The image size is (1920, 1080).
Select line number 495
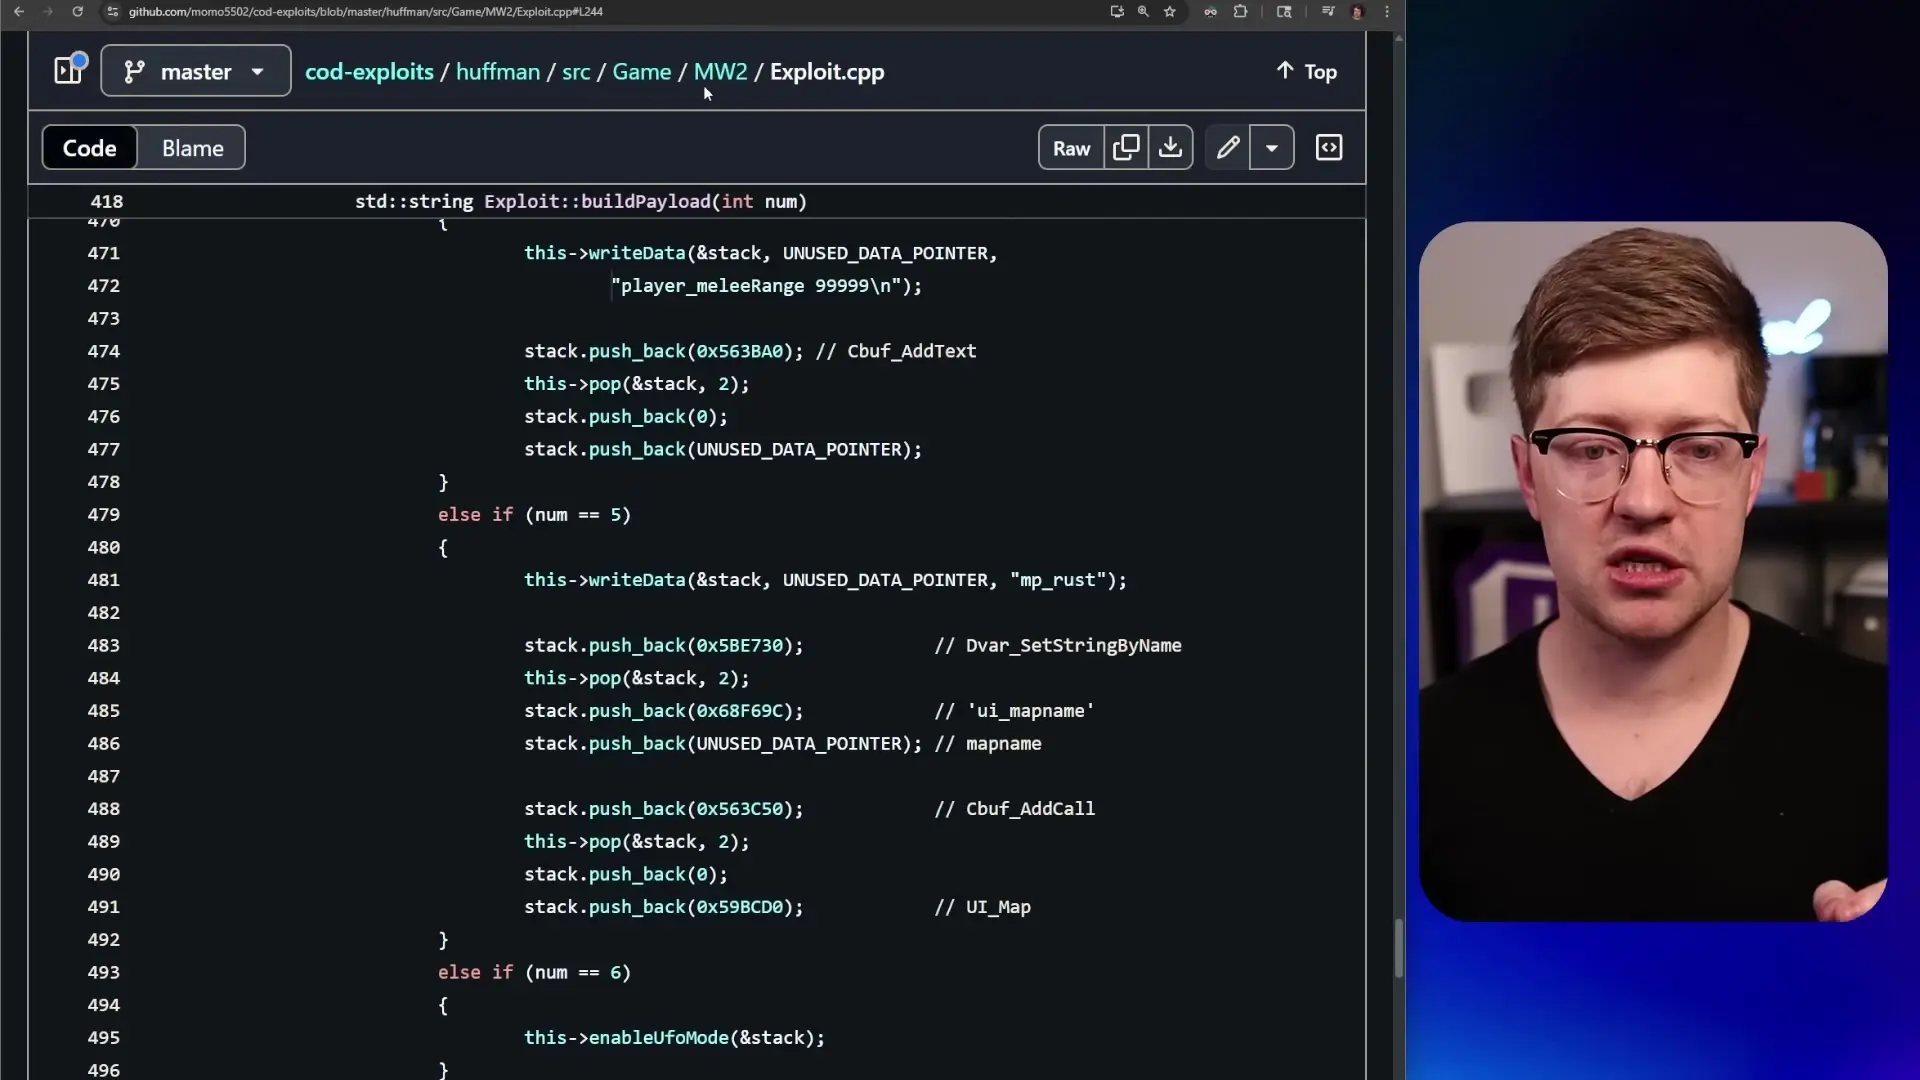click(x=104, y=1037)
